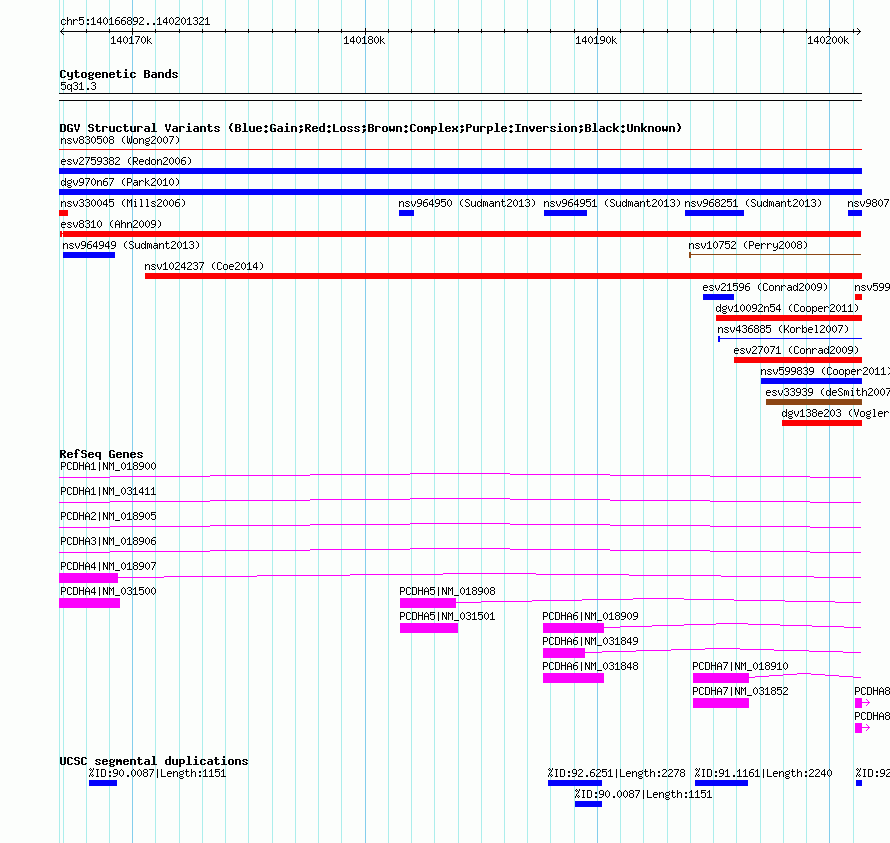Click the ruler's right arrowhead
The width and height of the screenshot is (890, 843).
click(858, 31)
